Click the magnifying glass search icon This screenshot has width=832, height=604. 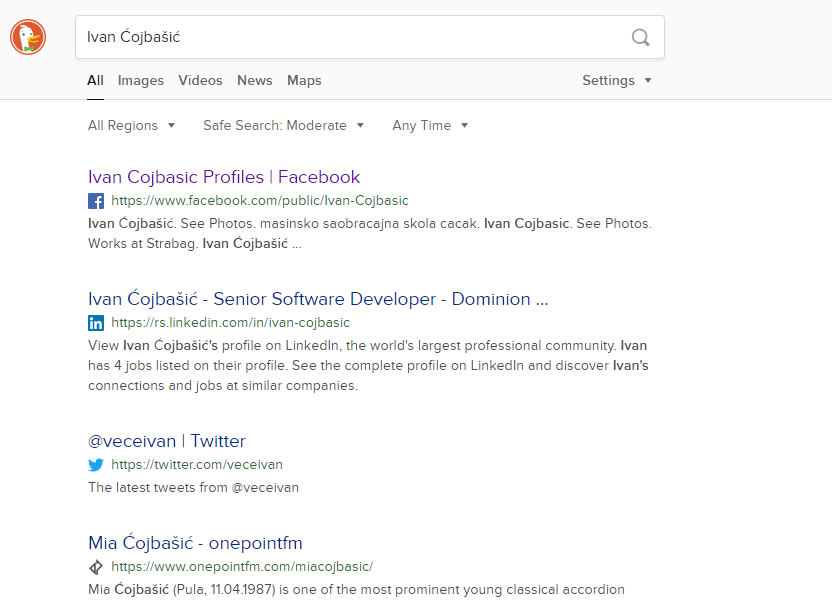coord(640,37)
